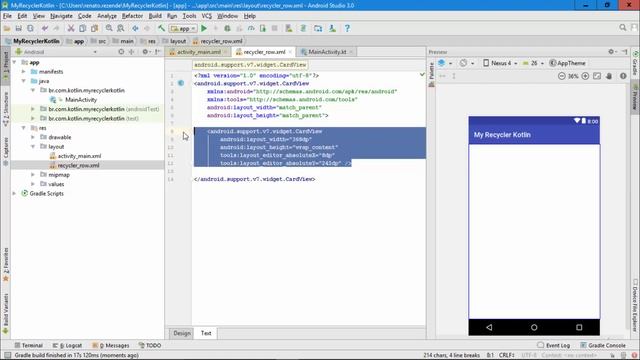Click the Find magnifier icon
The height and width of the screenshot is (360, 640).
pos(109,28)
